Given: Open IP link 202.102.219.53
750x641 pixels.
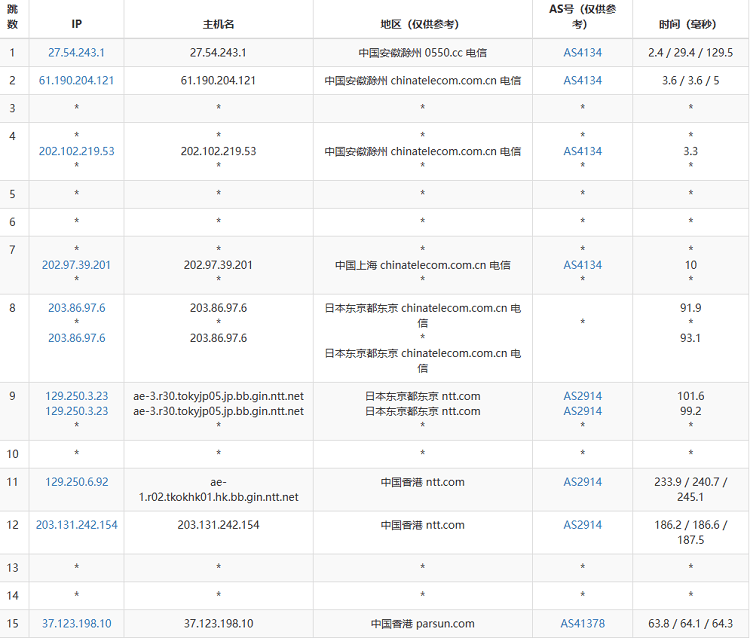Looking at the screenshot, I should pyautogui.click(x=77, y=151).
